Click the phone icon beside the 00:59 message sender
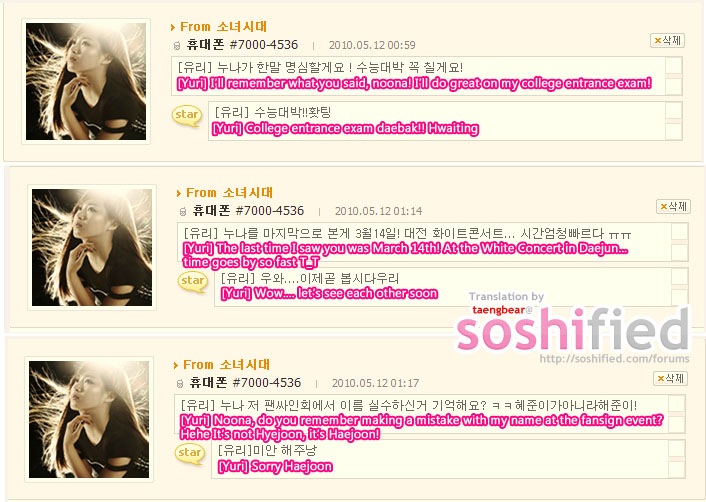The height and width of the screenshot is (502, 706). [x=177, y=45]
